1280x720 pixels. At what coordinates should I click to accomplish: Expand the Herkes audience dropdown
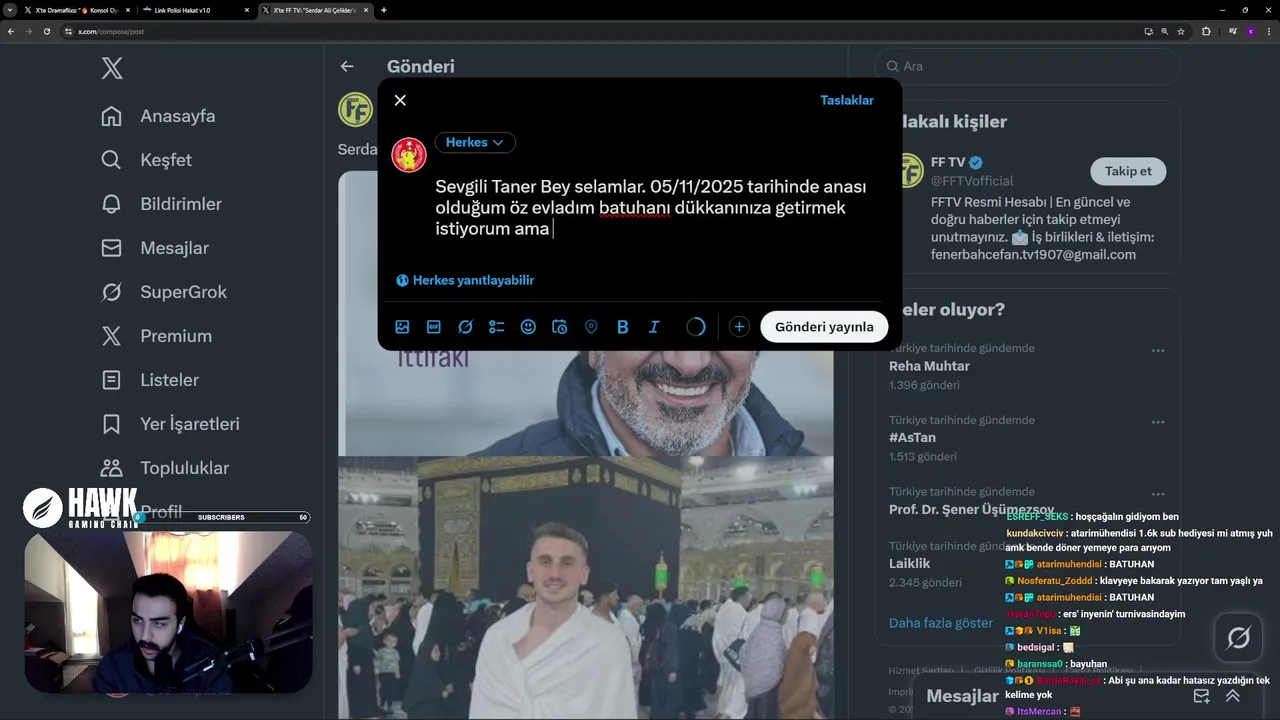[x=475, y=142]
